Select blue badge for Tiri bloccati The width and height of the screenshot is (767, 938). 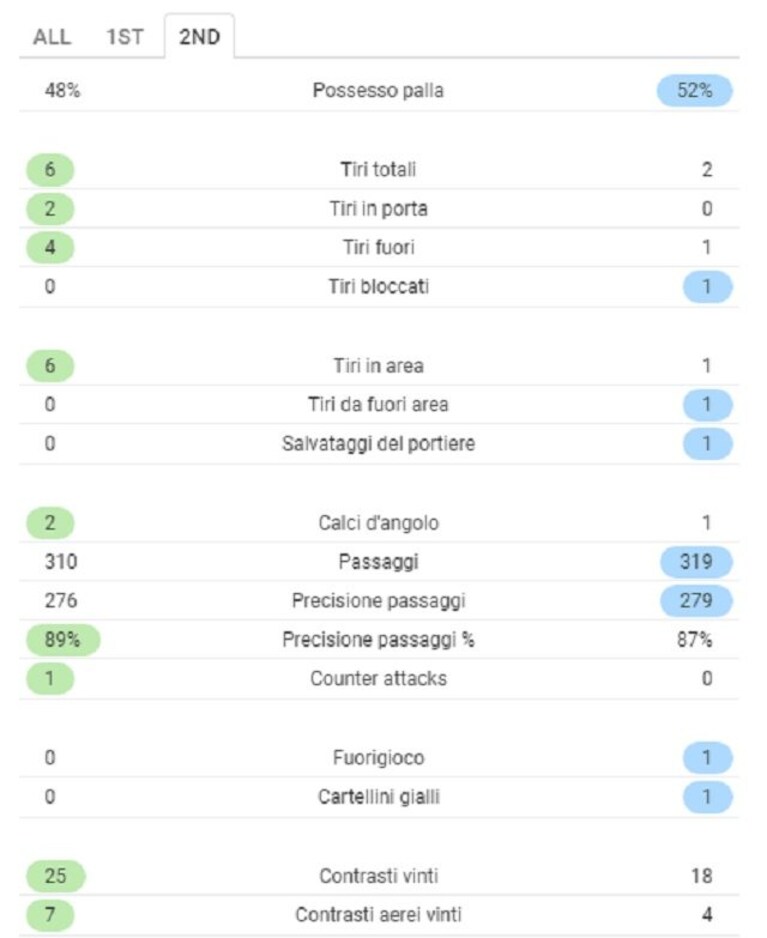[707, 287]
